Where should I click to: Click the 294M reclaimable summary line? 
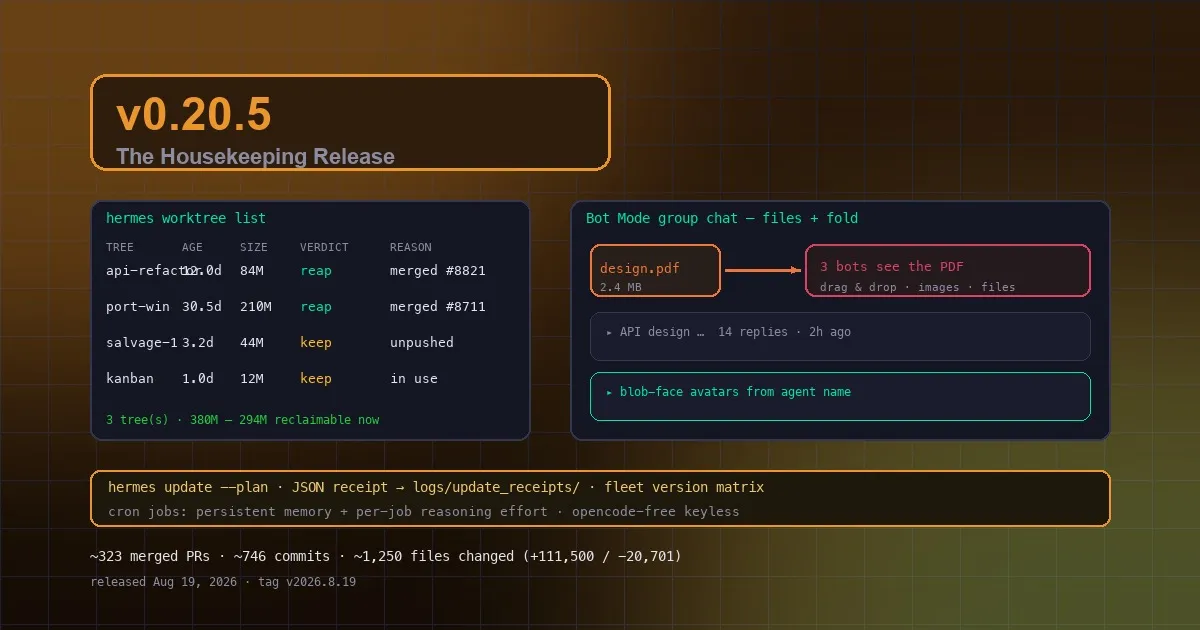tap(243, 420)
